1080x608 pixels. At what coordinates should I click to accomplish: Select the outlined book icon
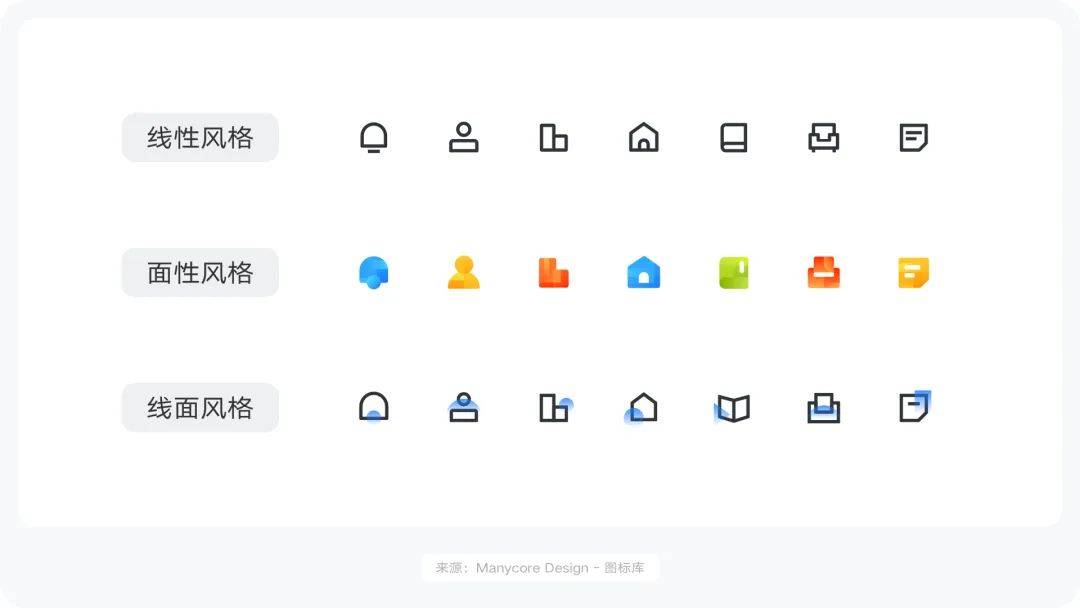pyautogui.click(x=733, y=138)
